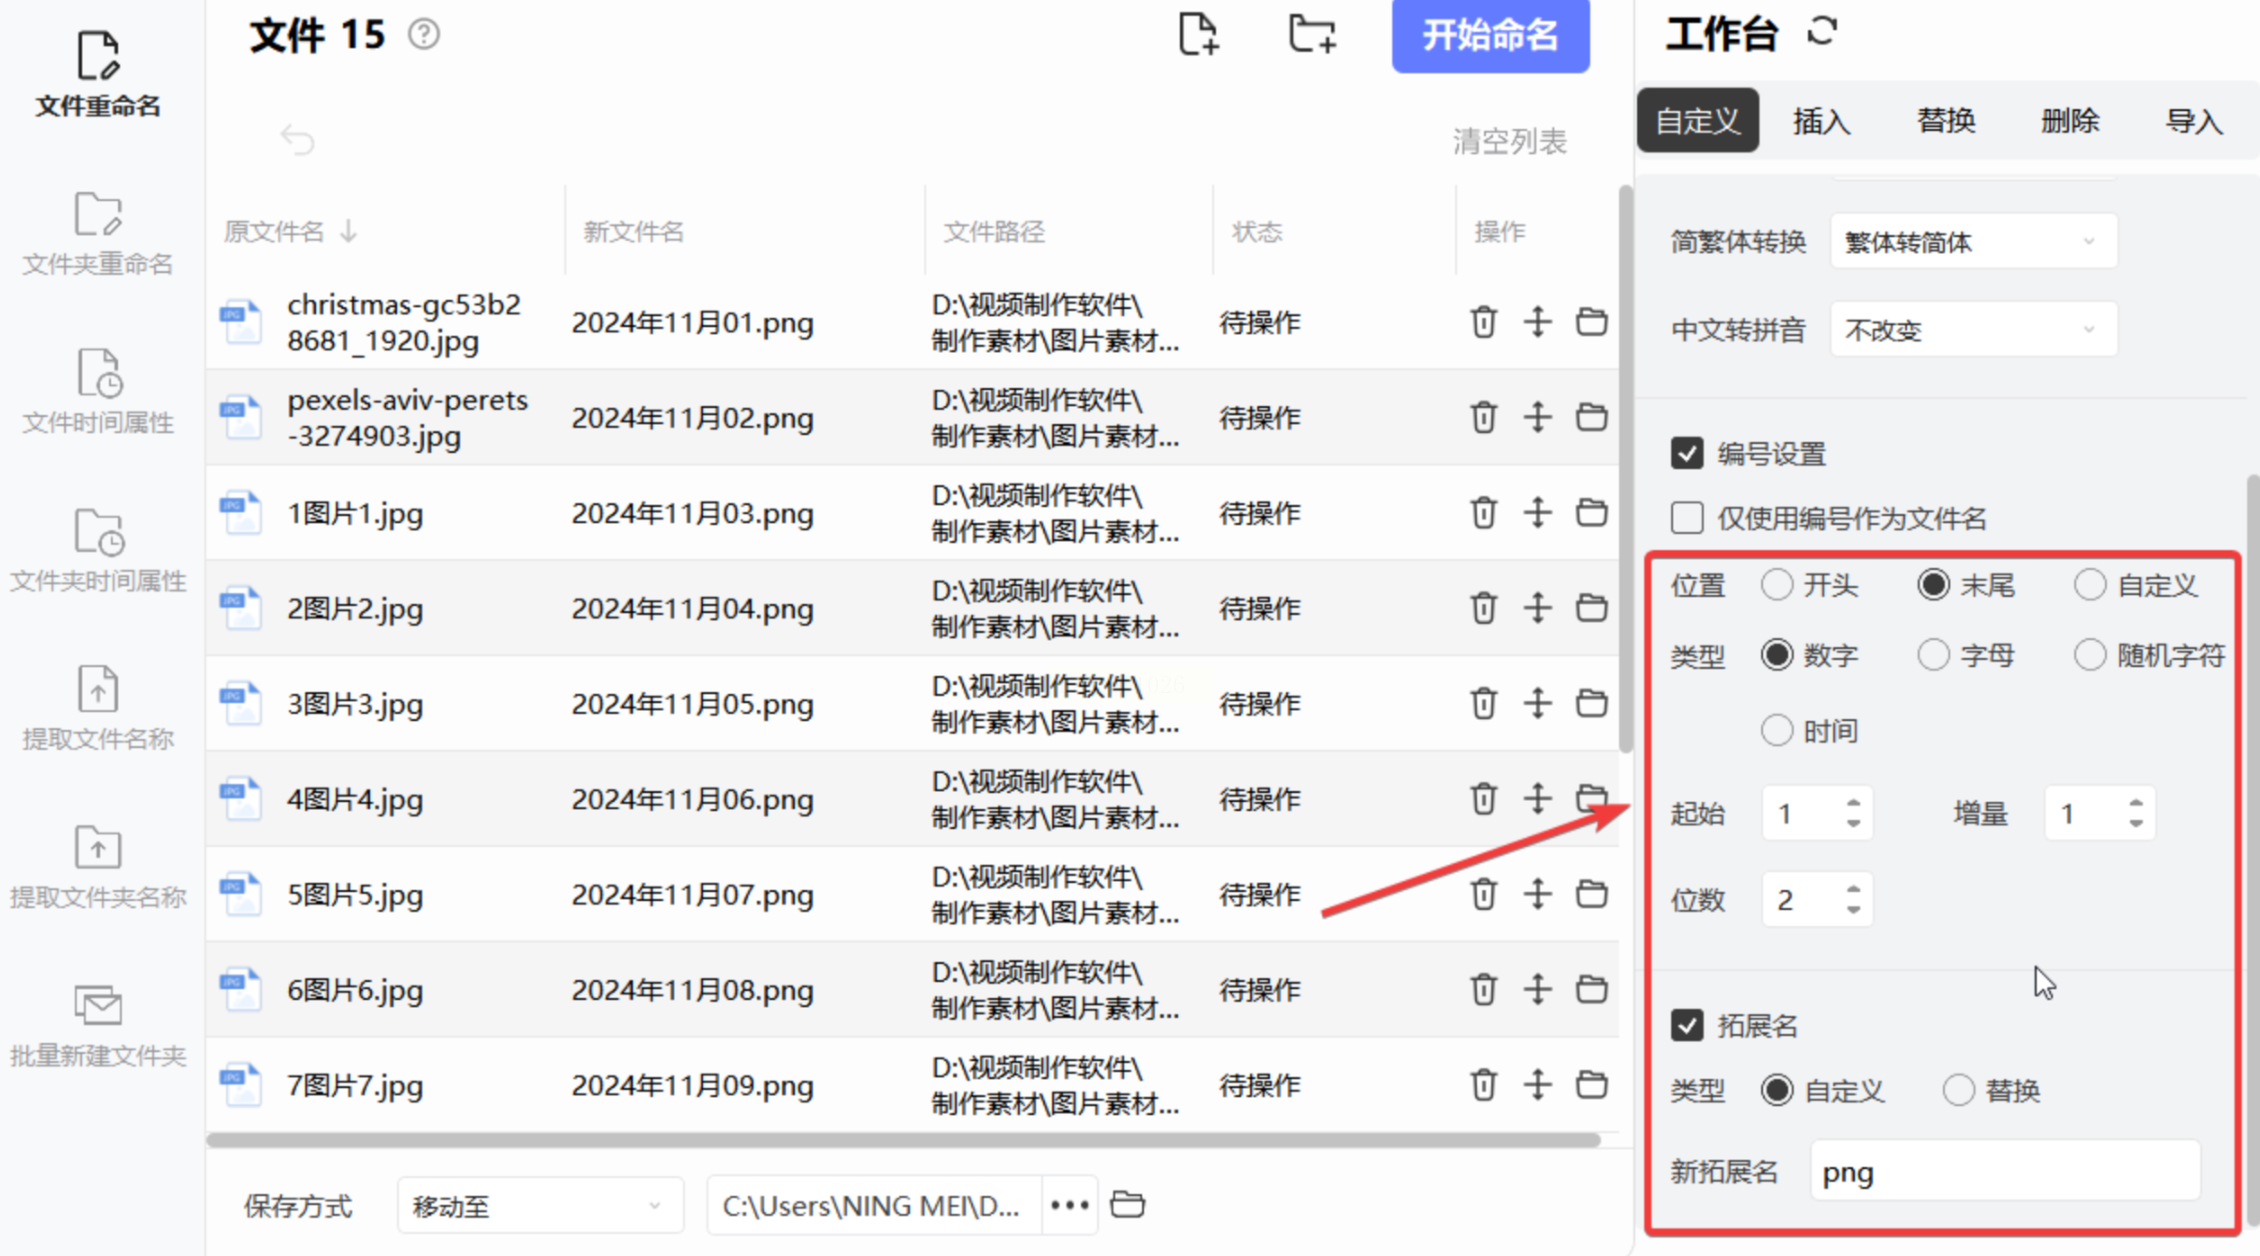The height and width of the screenshot is (1256, 2260).
Task: Open the 文件时间属性 sidebar tool
Action: (x=98, y=392)
